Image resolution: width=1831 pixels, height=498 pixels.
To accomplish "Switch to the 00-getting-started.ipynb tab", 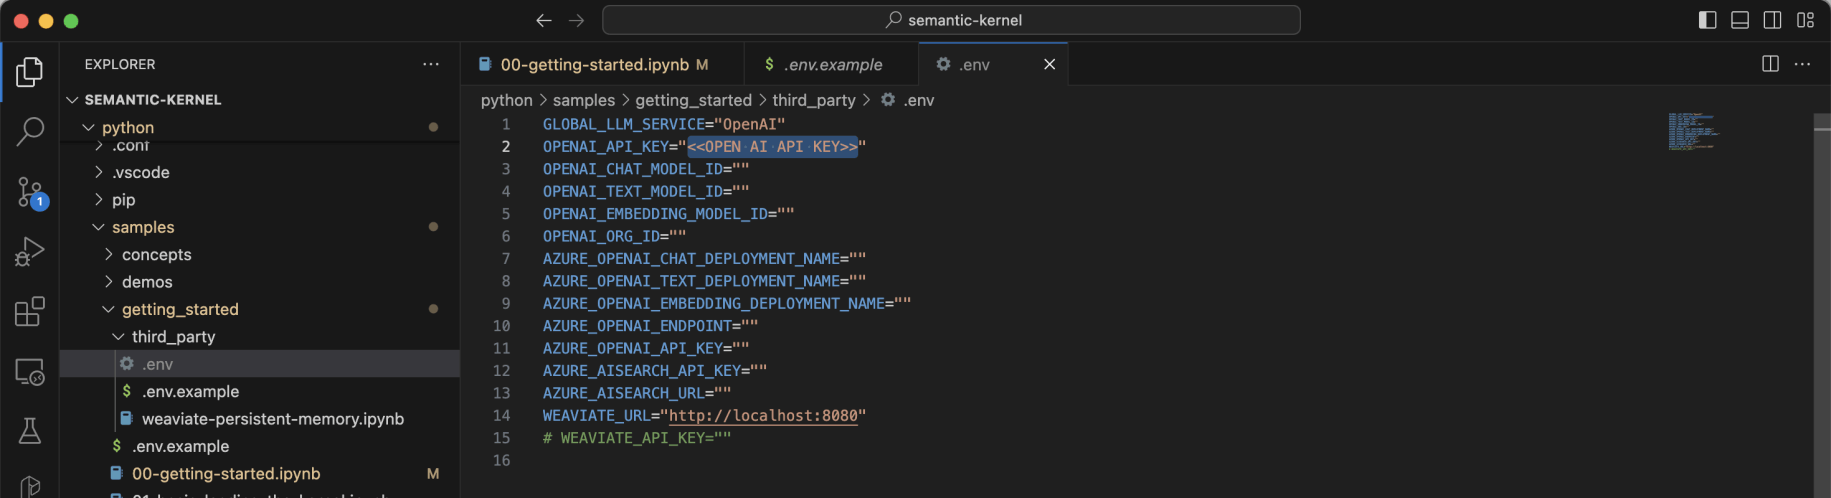I will point(594,64).
